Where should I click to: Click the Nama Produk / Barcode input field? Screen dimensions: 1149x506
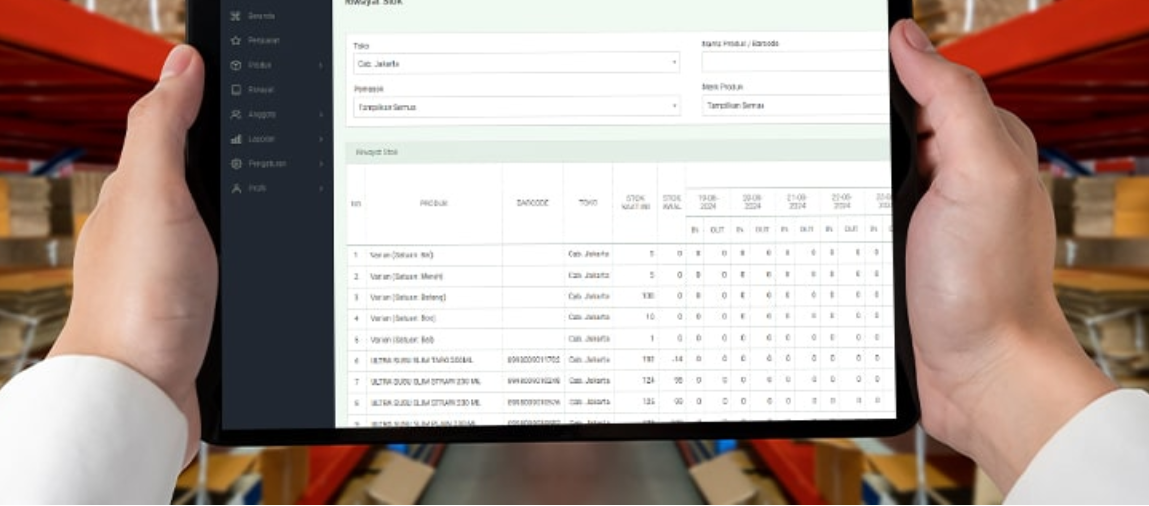click(x=794, y=62)
